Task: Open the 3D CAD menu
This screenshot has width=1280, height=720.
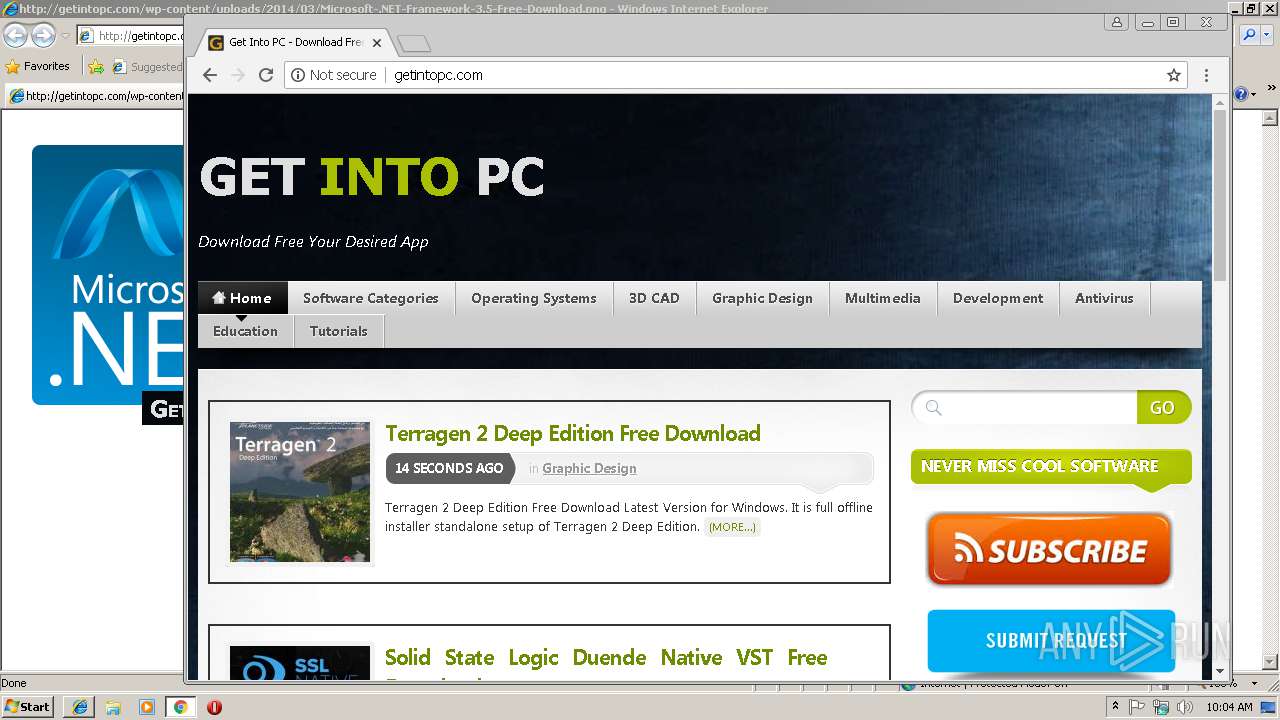Action: click(654, 298)
